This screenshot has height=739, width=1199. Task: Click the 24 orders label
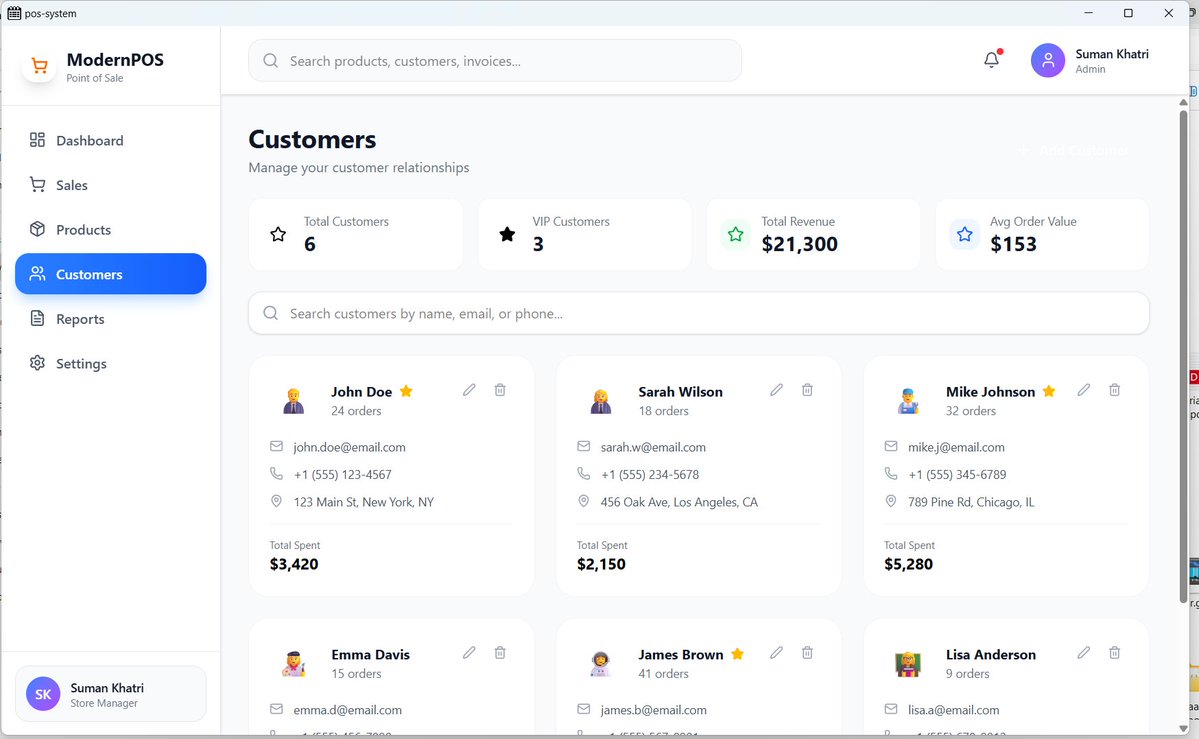(356, 411)
